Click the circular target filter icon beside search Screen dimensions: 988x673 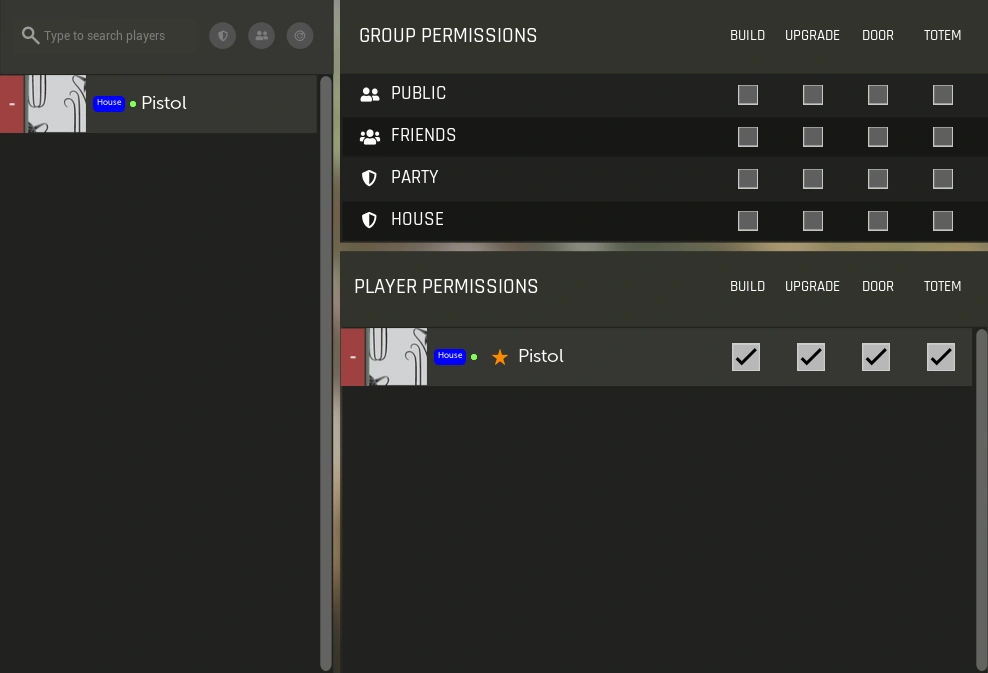[300, 36]
